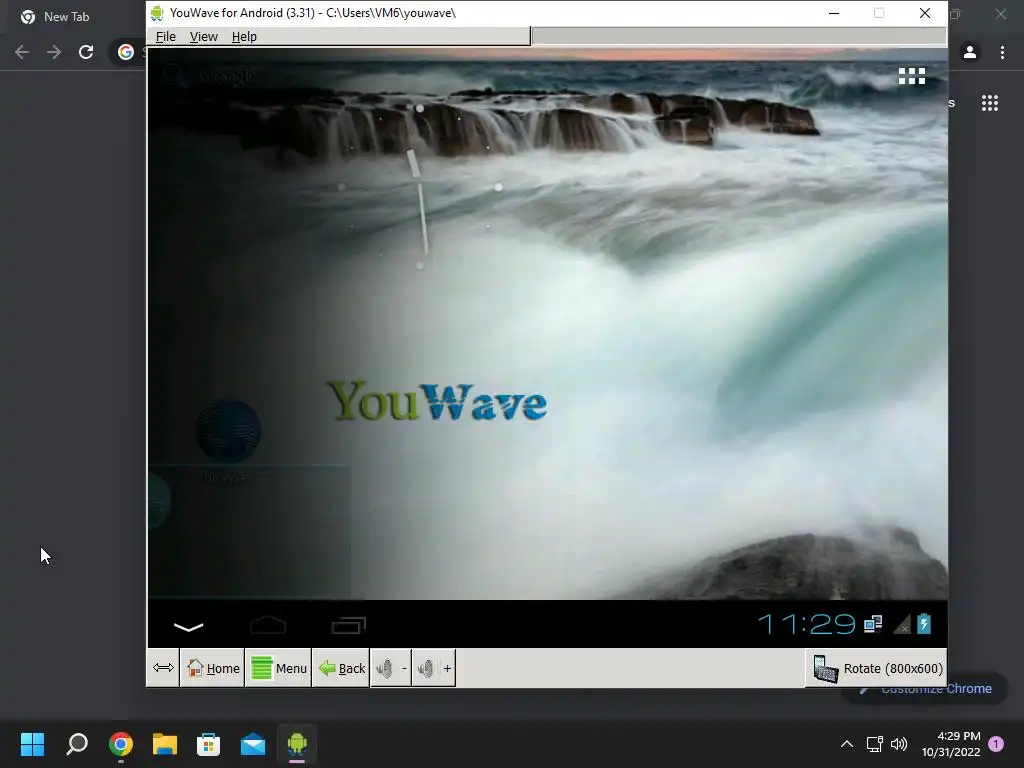Tap the Android home outline button

point(268,626)
